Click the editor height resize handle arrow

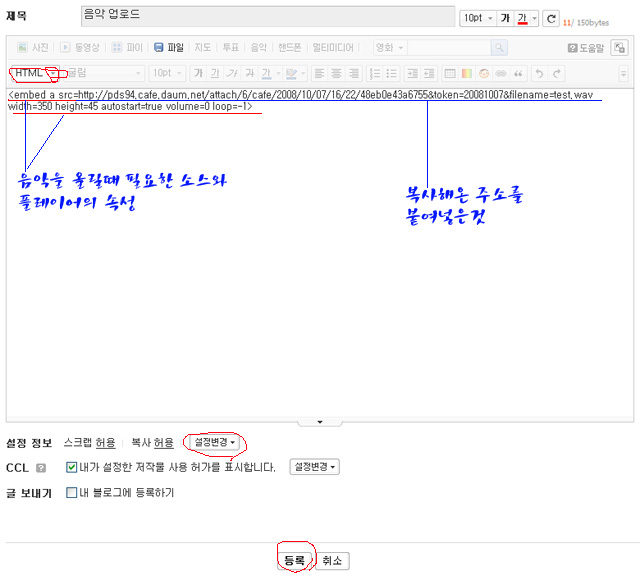[x=320, y=422]
